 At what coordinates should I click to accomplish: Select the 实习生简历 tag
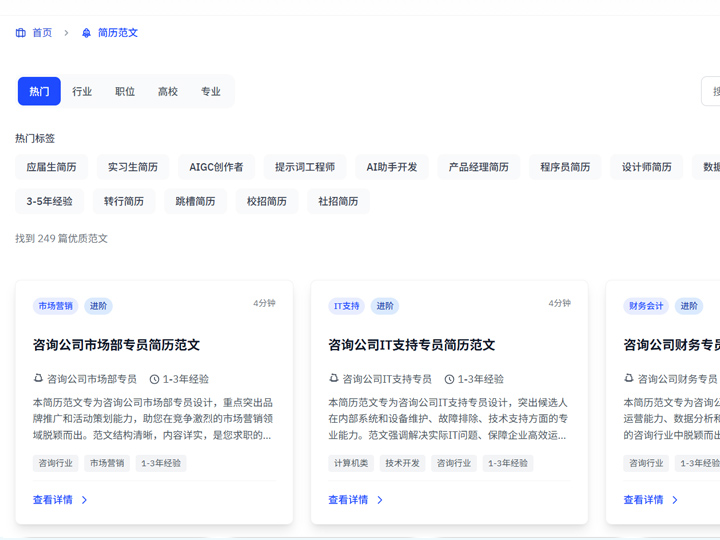pyautogui.click(x=133, y=167)
